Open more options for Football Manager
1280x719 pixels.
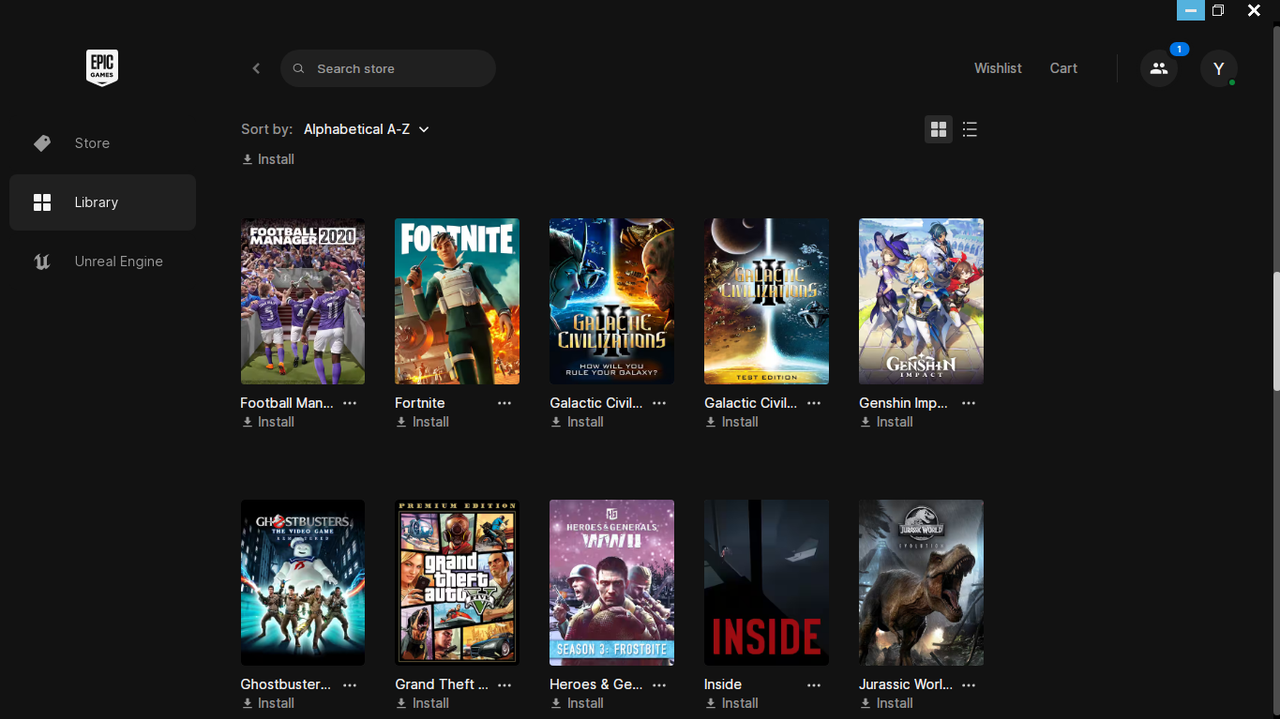pos(350,403)
